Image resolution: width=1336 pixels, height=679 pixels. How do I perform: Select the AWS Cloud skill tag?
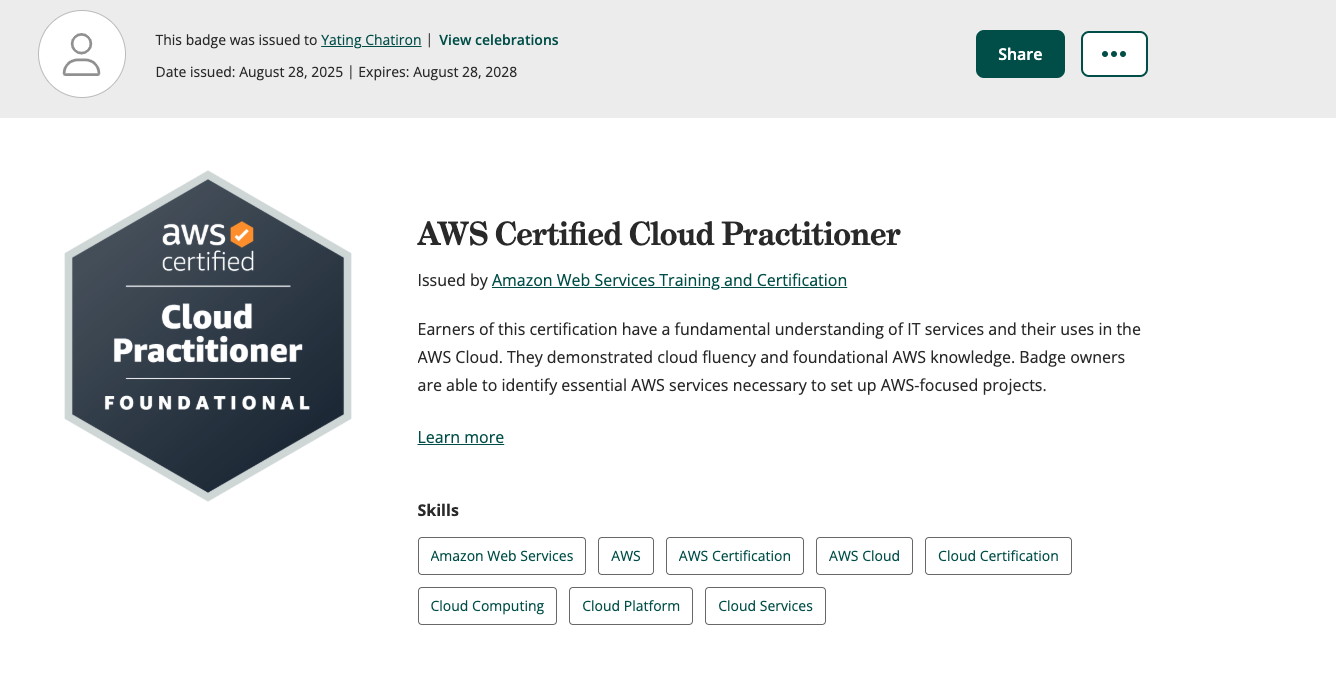coord(864,556)
